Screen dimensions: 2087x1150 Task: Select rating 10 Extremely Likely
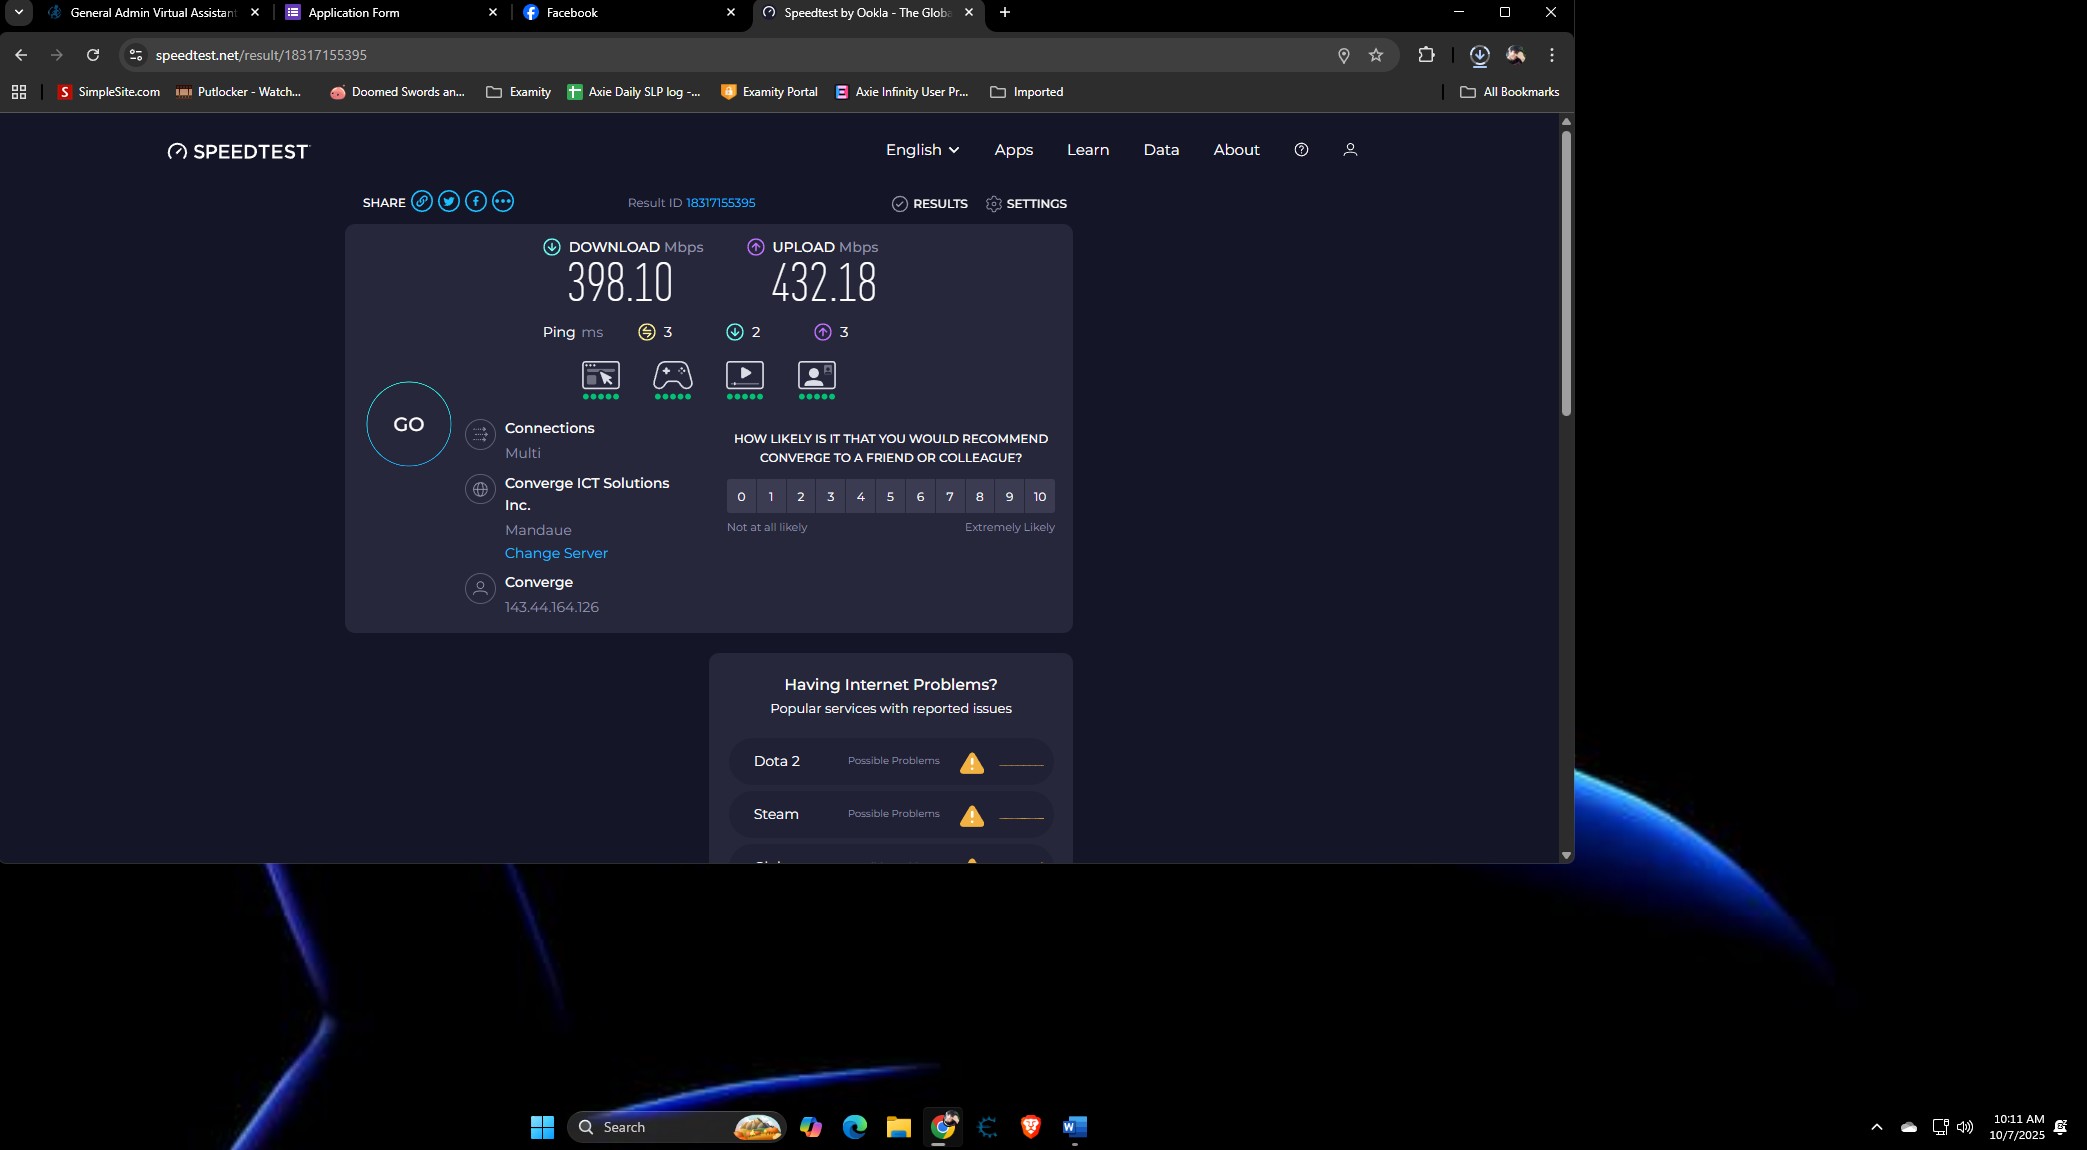tap(1040, 497)
